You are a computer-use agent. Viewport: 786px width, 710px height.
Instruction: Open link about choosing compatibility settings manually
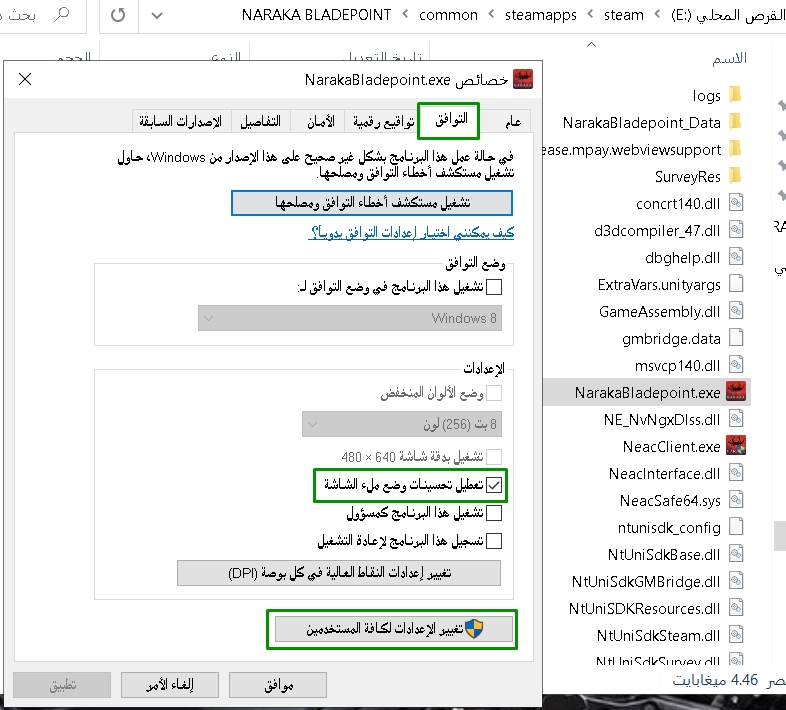pyautogui.click(x=413, y=232)
